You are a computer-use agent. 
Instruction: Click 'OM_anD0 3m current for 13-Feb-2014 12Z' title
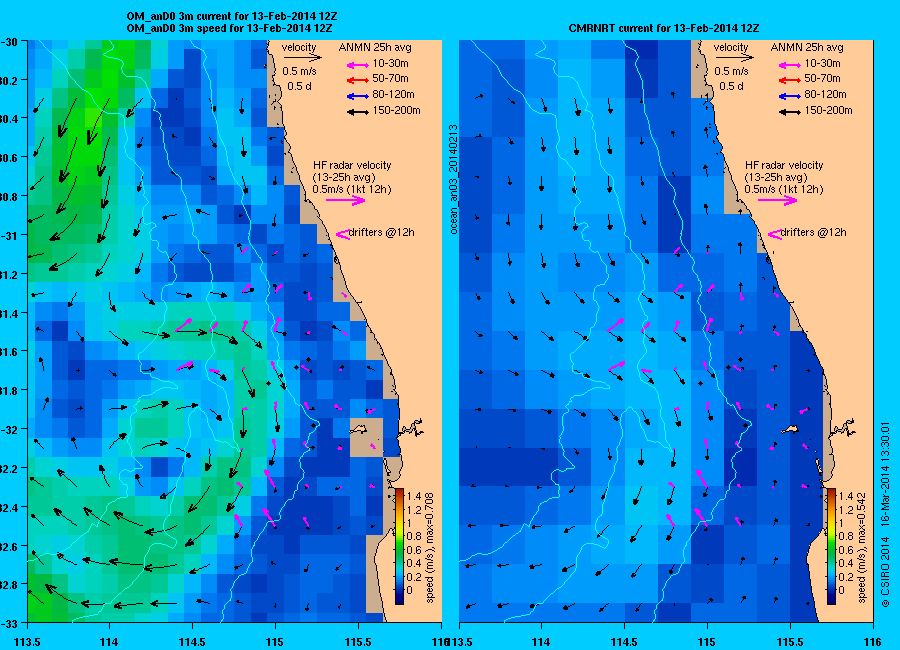[x=232, y=16]
